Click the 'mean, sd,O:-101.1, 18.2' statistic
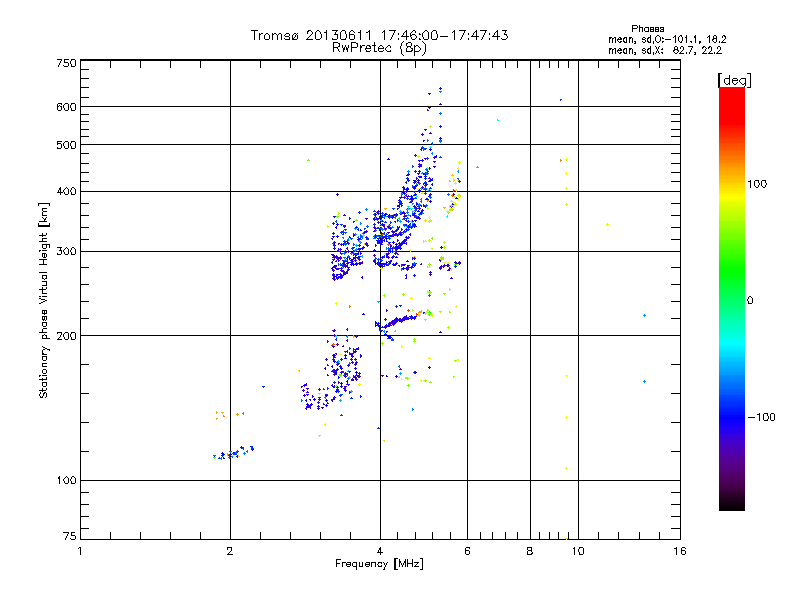This screenshot has height=600, width=800. (667, 39)
